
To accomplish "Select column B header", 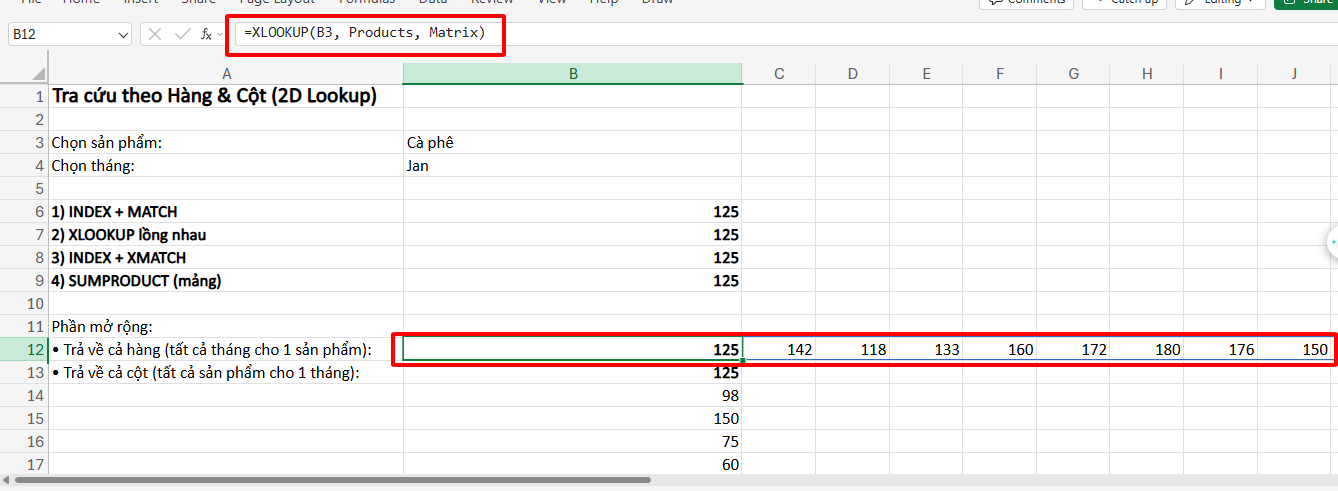I will 573,74.
